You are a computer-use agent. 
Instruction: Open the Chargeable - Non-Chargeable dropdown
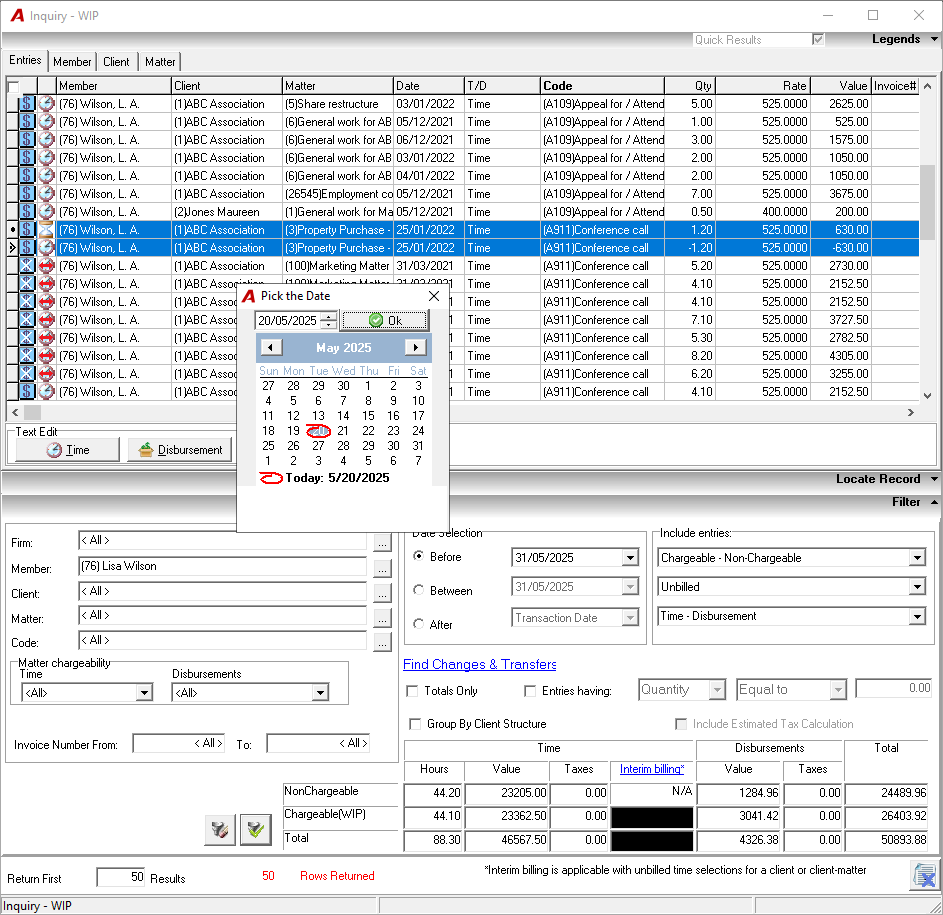917,558
